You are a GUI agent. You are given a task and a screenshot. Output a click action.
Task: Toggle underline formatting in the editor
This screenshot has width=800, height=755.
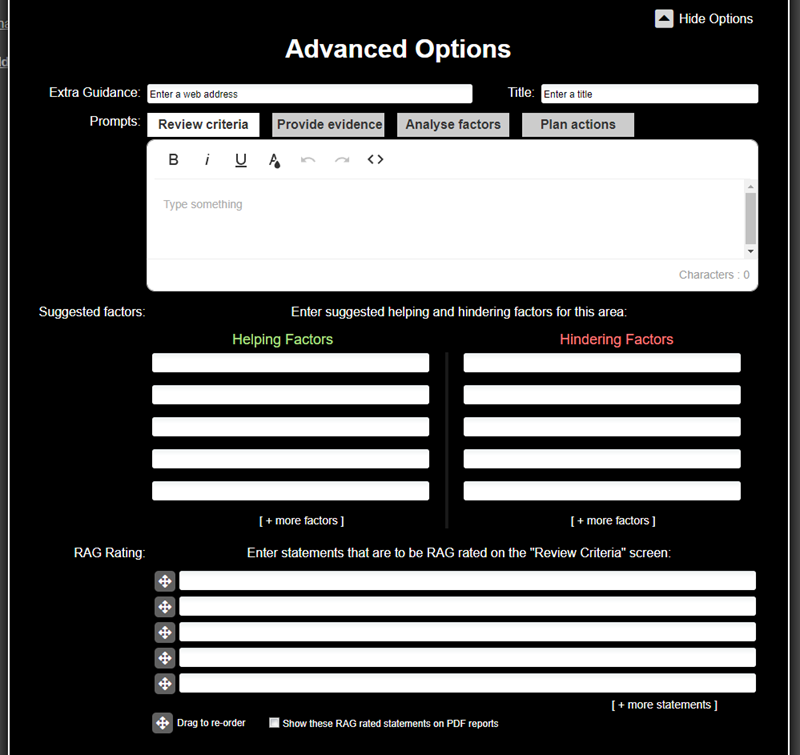[x=240, y=160]
